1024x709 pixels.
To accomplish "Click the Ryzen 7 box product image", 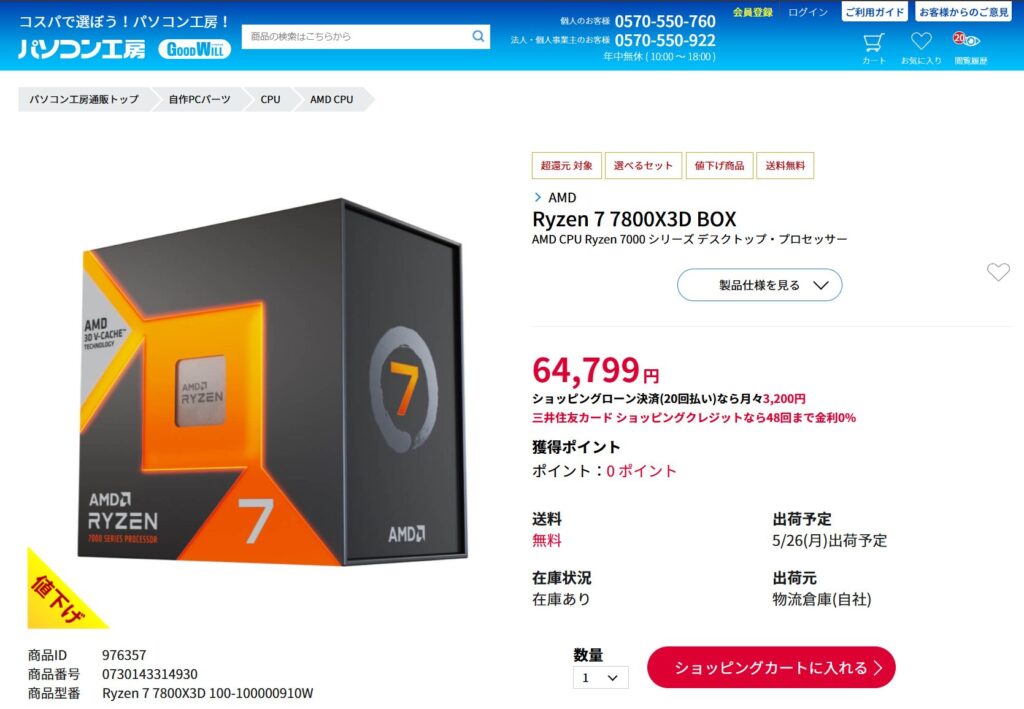I will click(272, 382).
